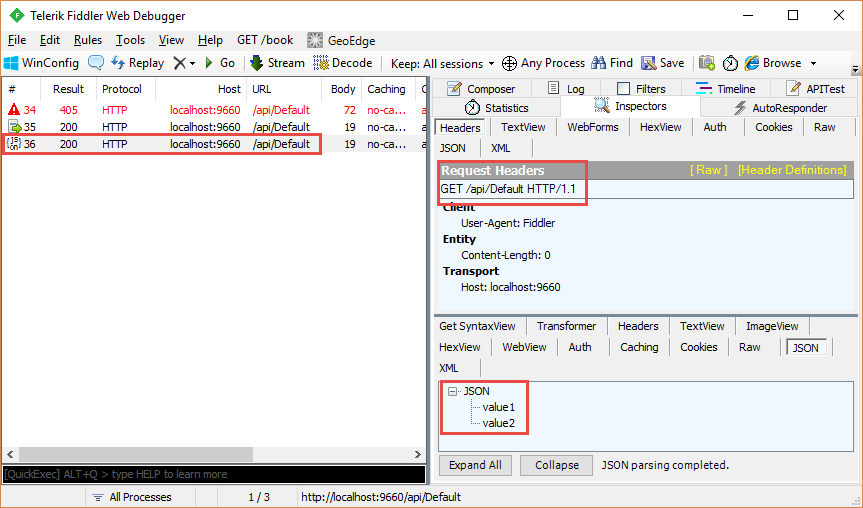863x508 pixels.
Task: Click the All Processes status bar filter
Action: pyautogui.click(x=133, y=497)
